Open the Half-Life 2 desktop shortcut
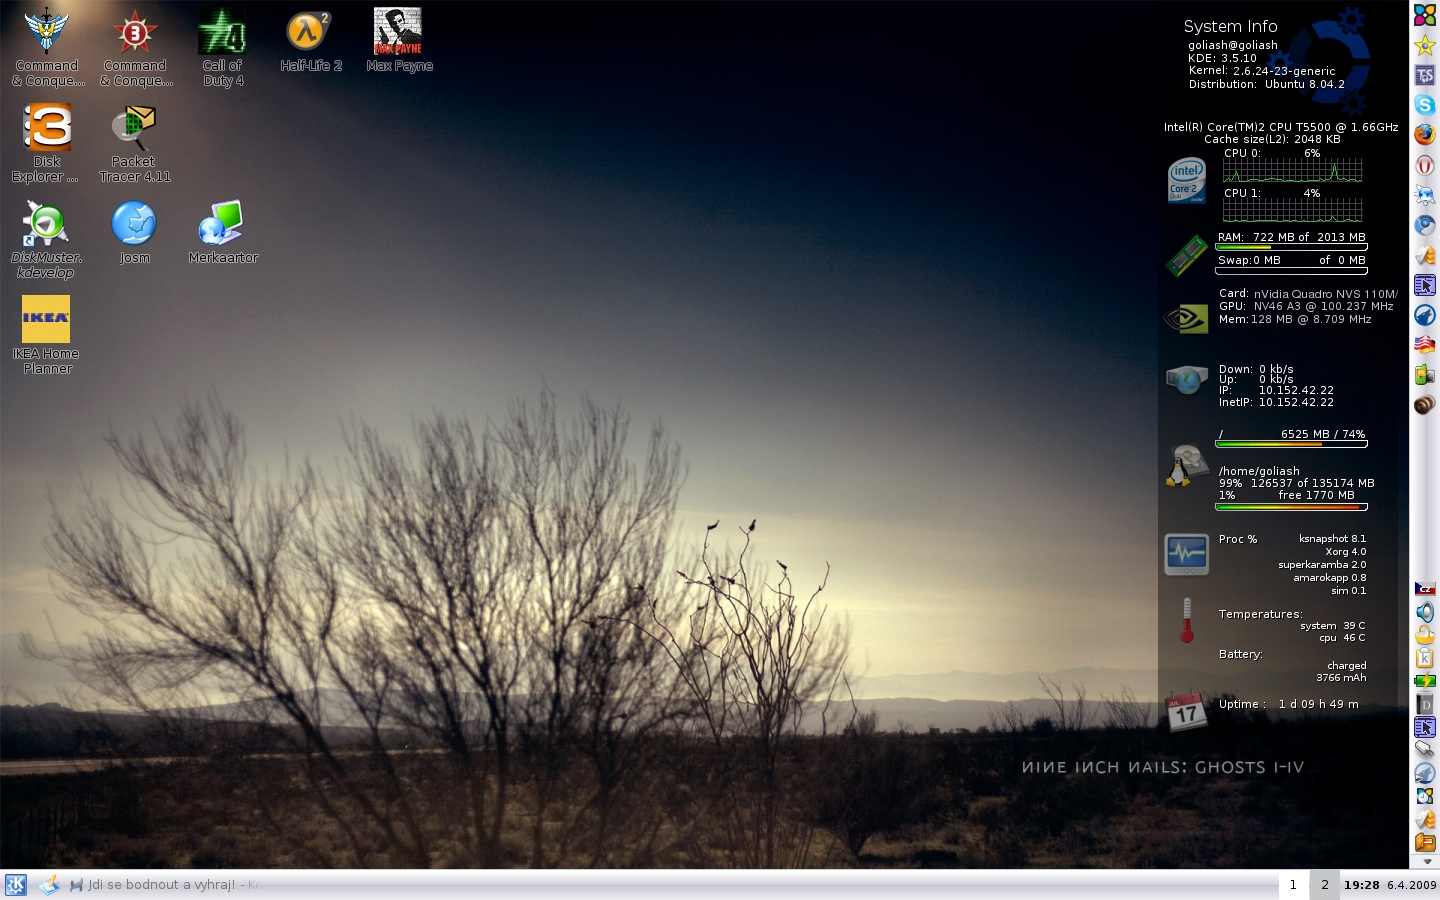This screenshot has width=1440, height=900. click(309, 33)
